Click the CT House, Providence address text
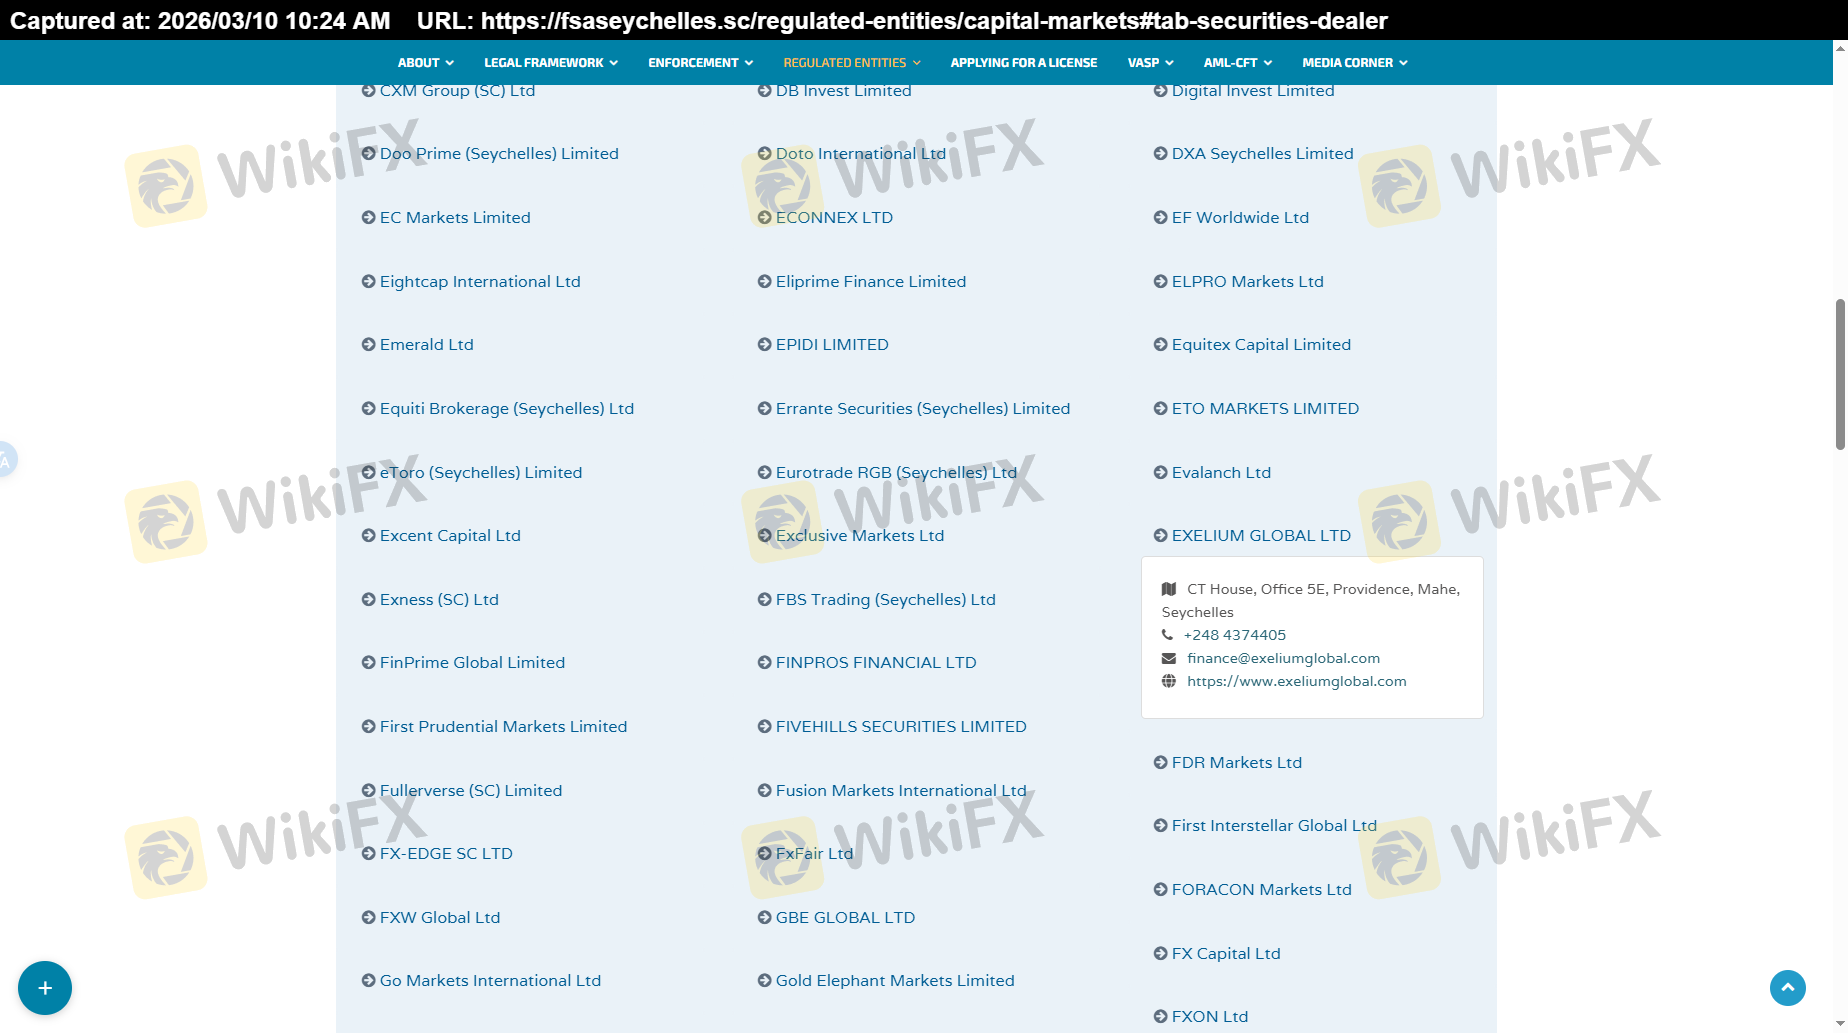 (x=1311, y=600)
